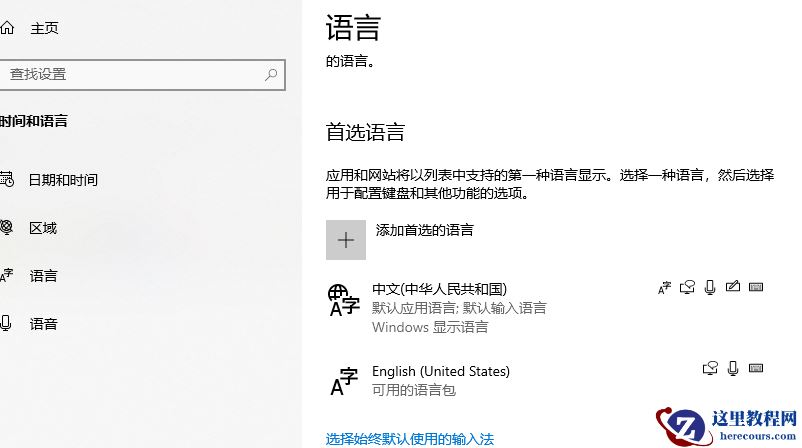Screen dimensions: 802x448
Task: Click 默认应用语言; 默认输入语言 text
Action: (459, 308)
